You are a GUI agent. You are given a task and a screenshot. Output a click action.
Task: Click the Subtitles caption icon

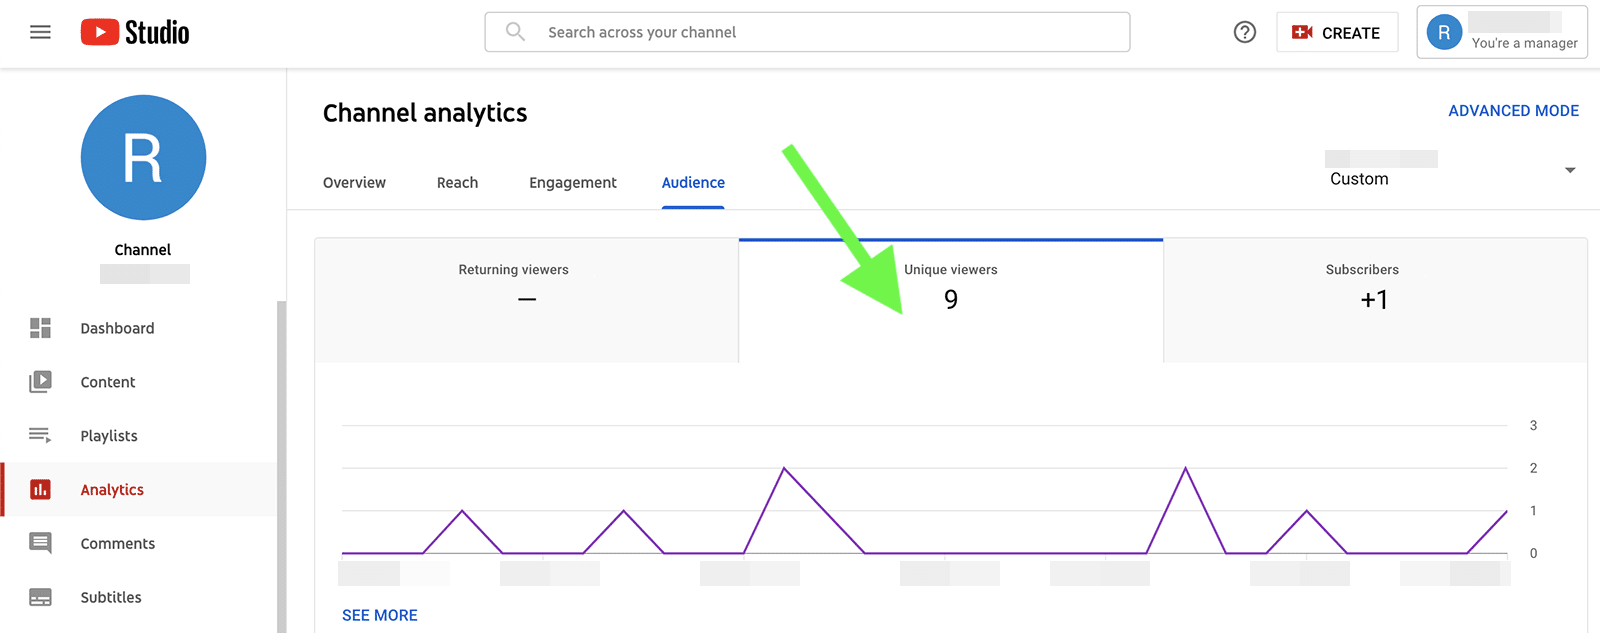pyautogui.click(x=40, y=597)
